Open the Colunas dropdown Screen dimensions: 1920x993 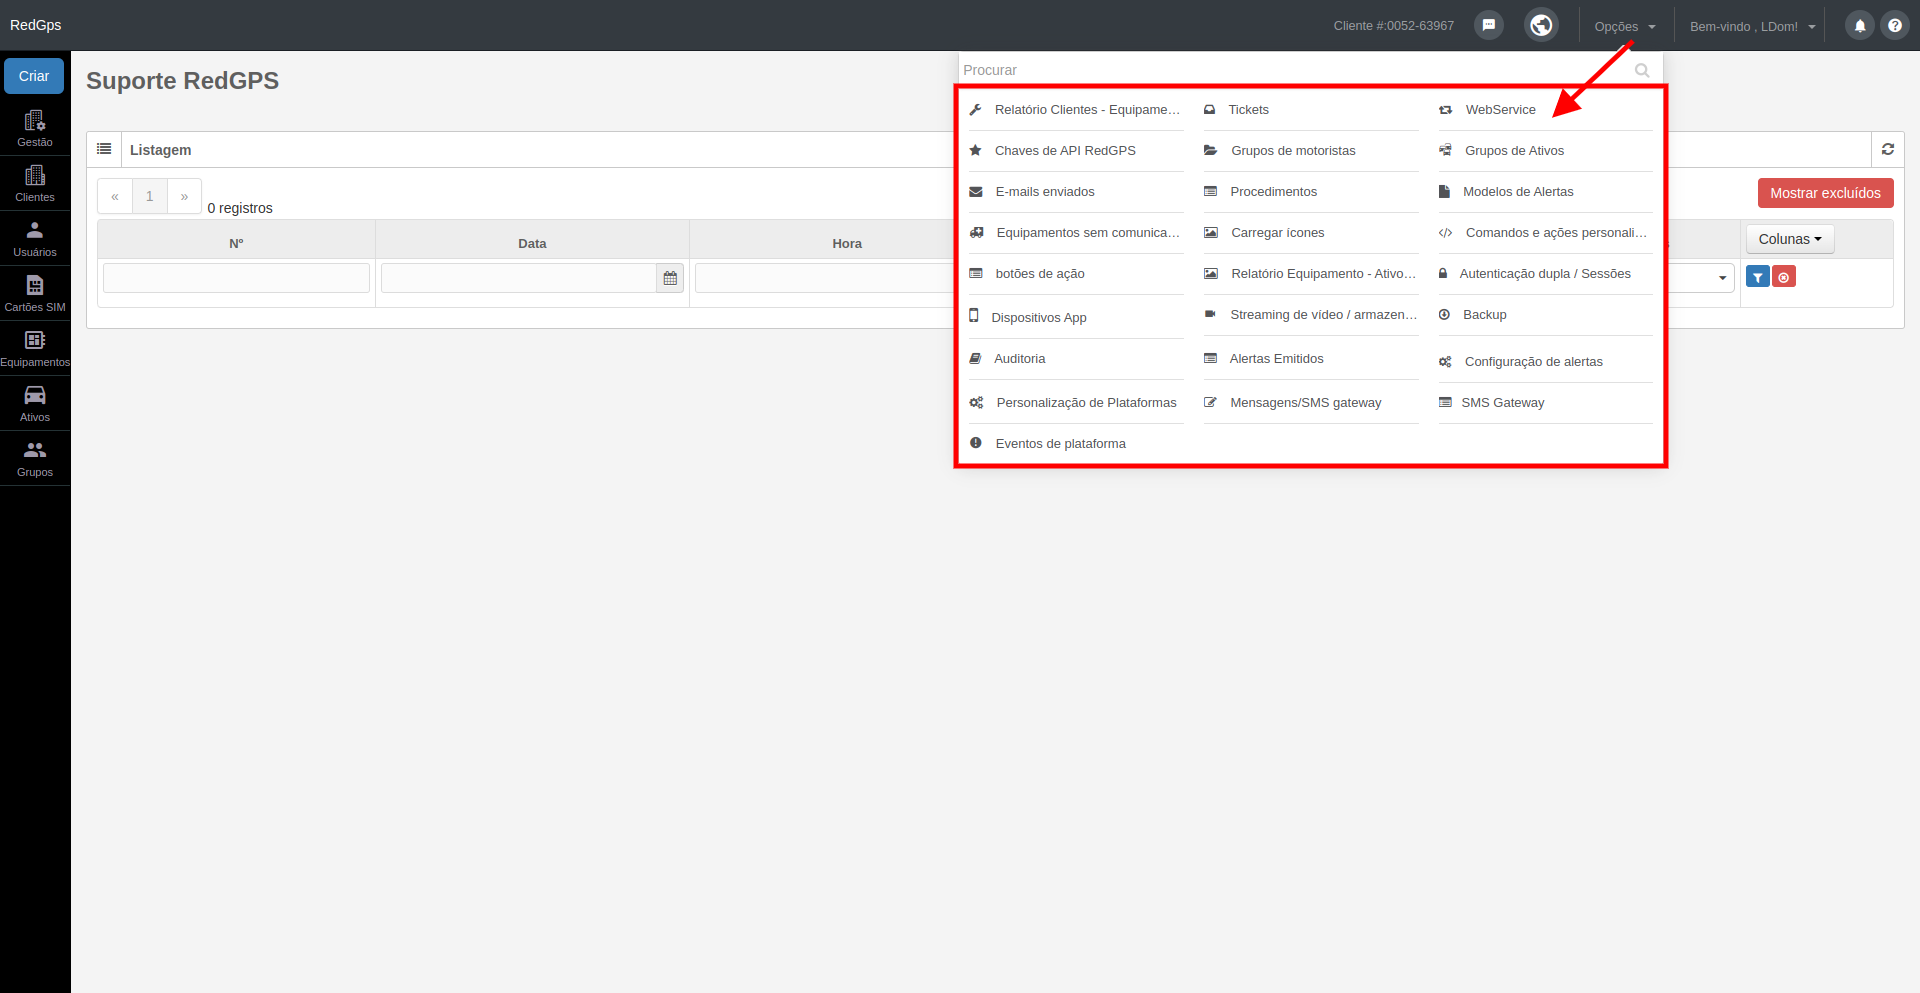tap(1790, 239)
